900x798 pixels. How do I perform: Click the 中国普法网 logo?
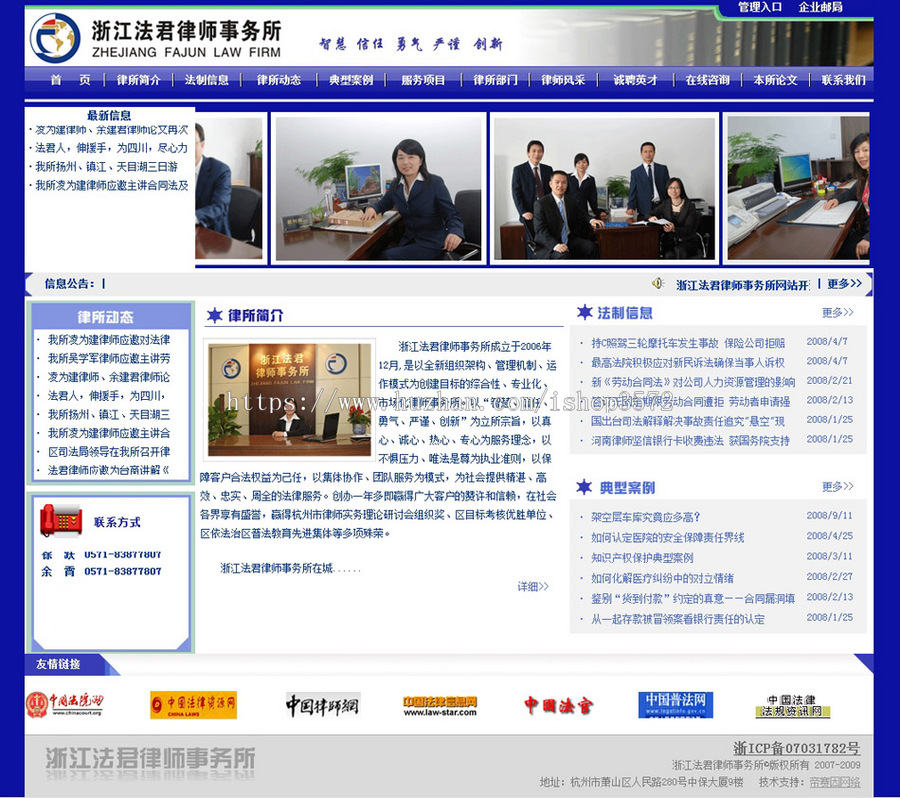(678, 703)
